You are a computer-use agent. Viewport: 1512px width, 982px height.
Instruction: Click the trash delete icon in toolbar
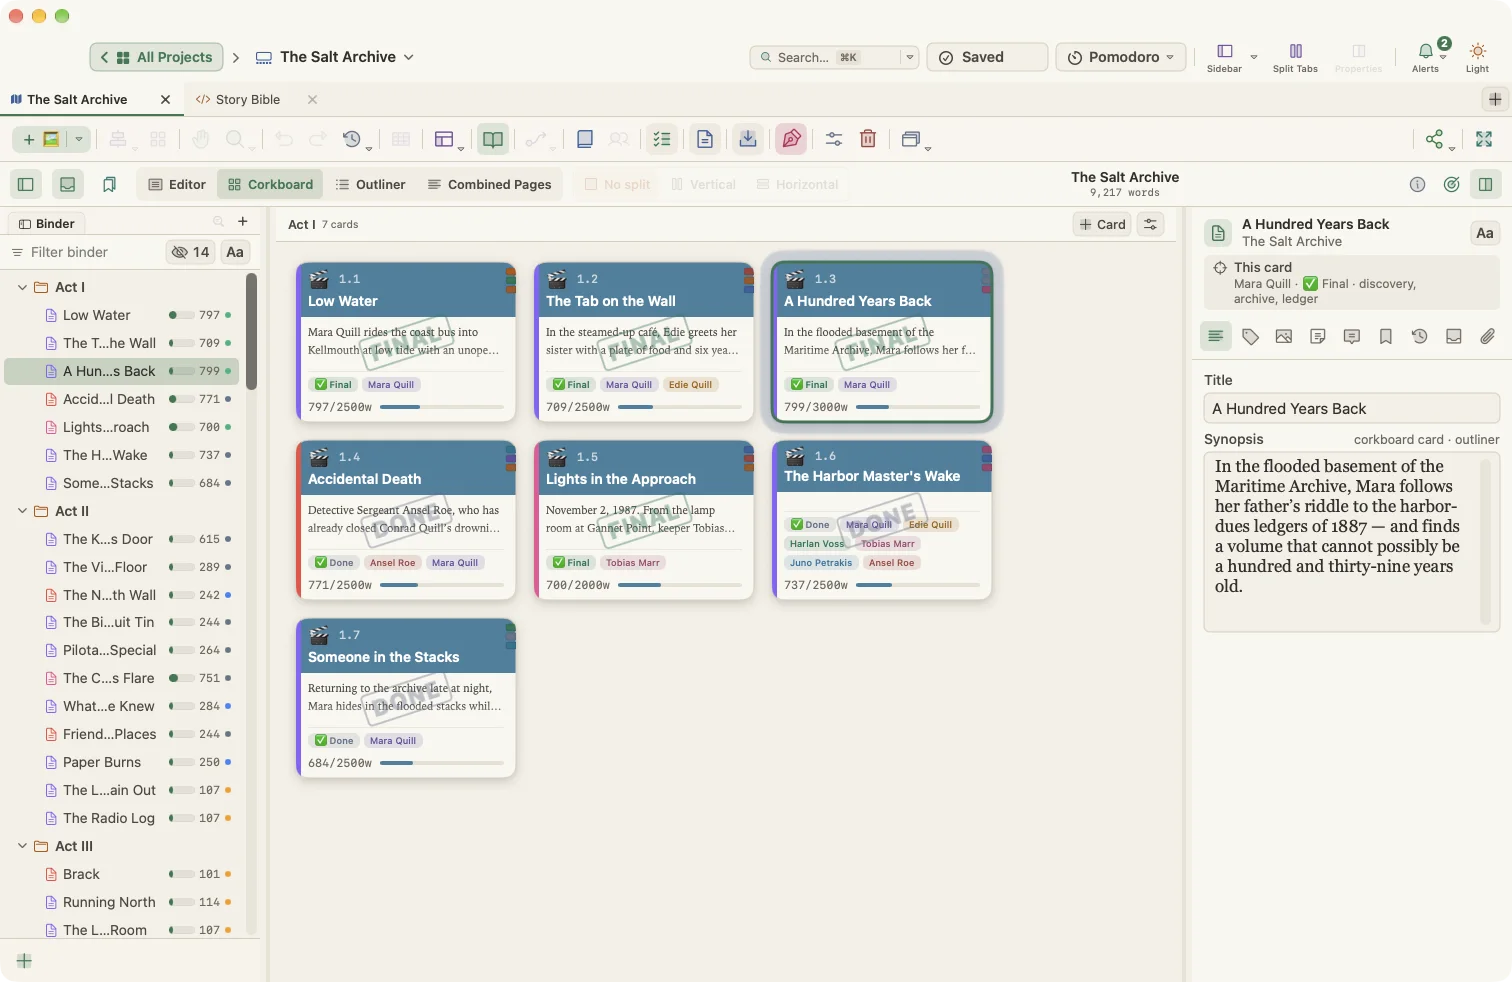click(868, 139)
